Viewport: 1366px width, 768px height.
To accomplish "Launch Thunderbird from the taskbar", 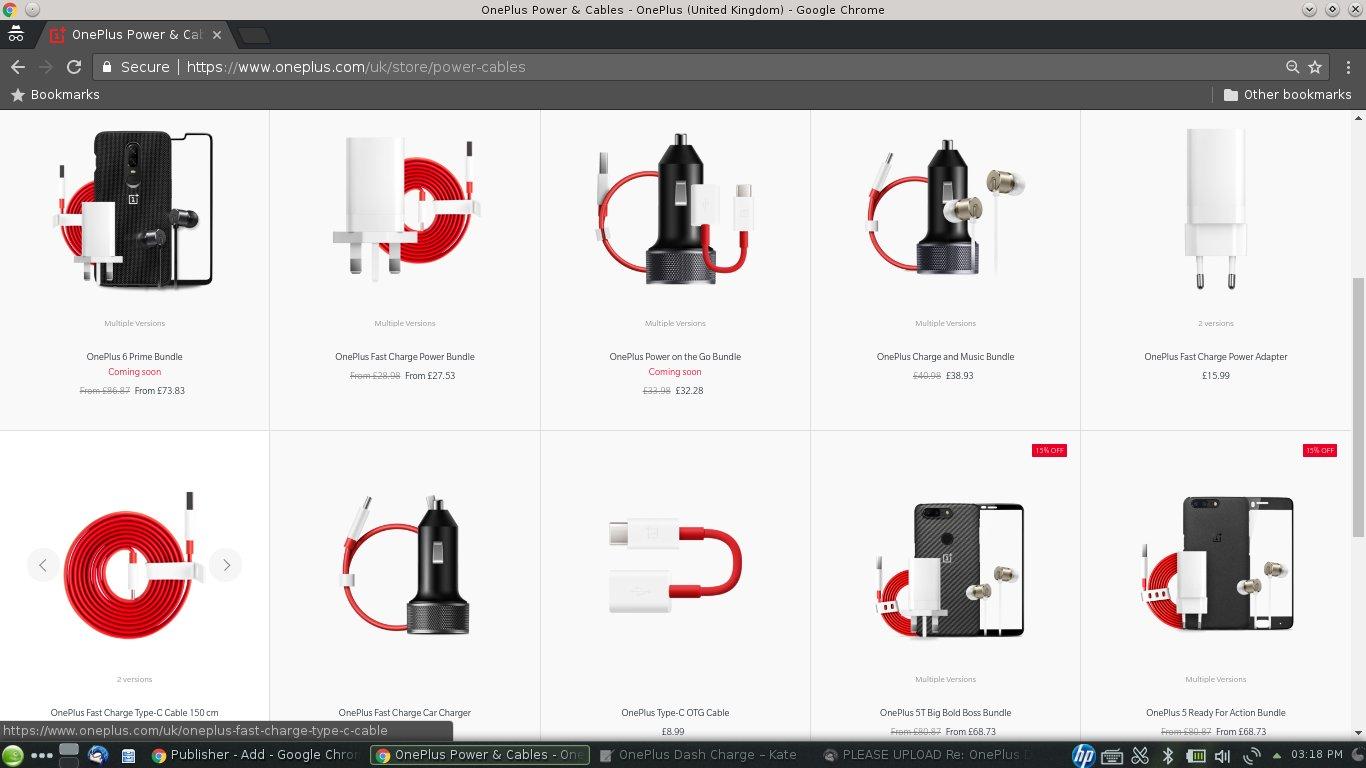I will pos(98,755).
